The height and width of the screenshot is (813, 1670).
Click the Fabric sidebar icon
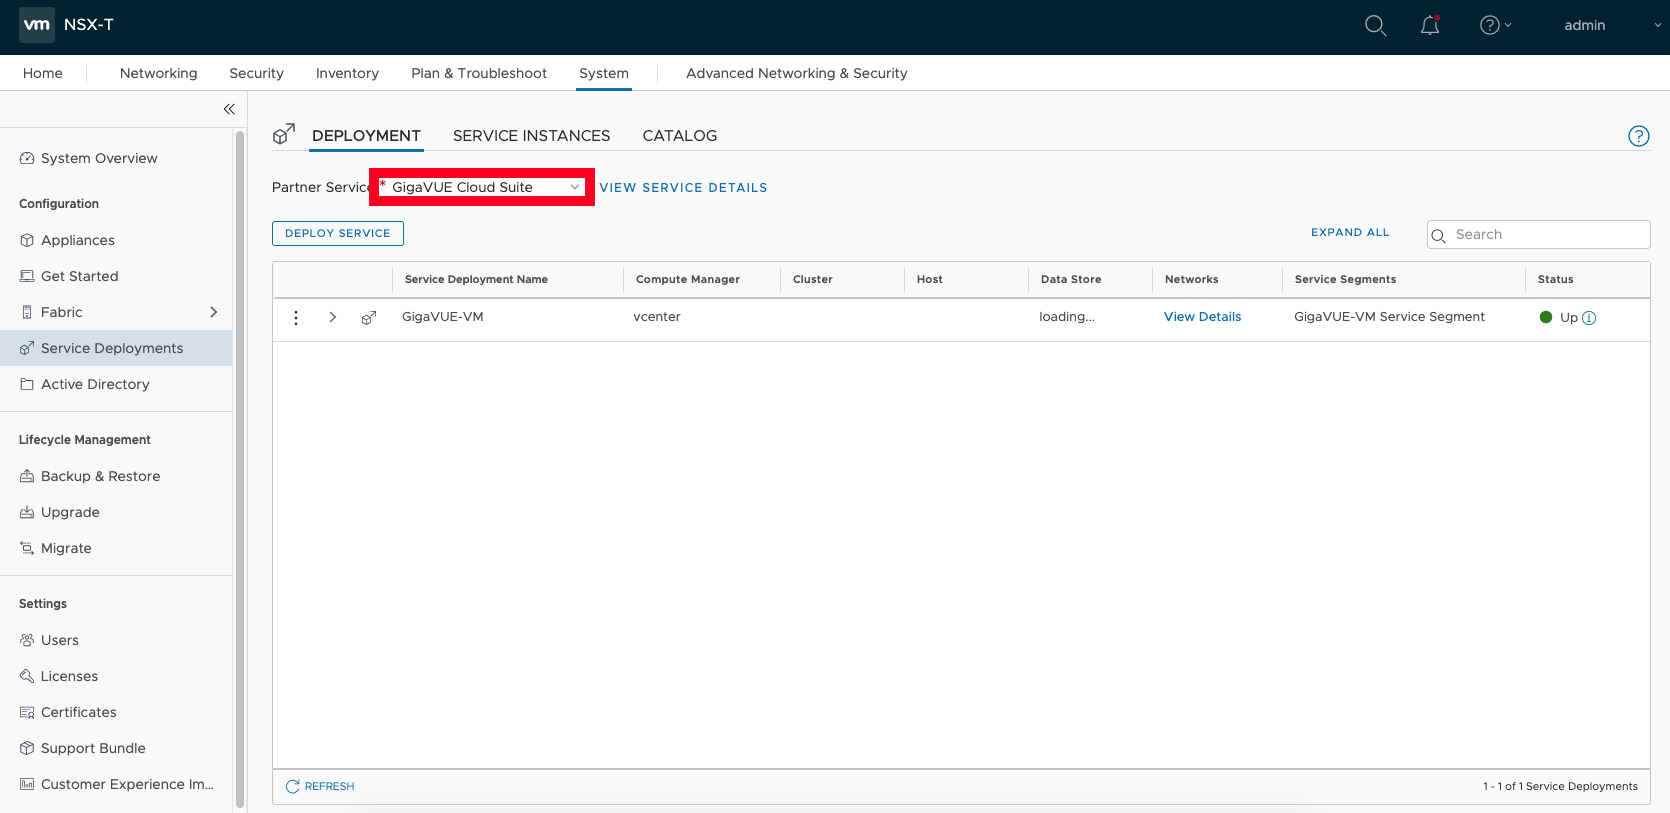click(x=27, y=312)
